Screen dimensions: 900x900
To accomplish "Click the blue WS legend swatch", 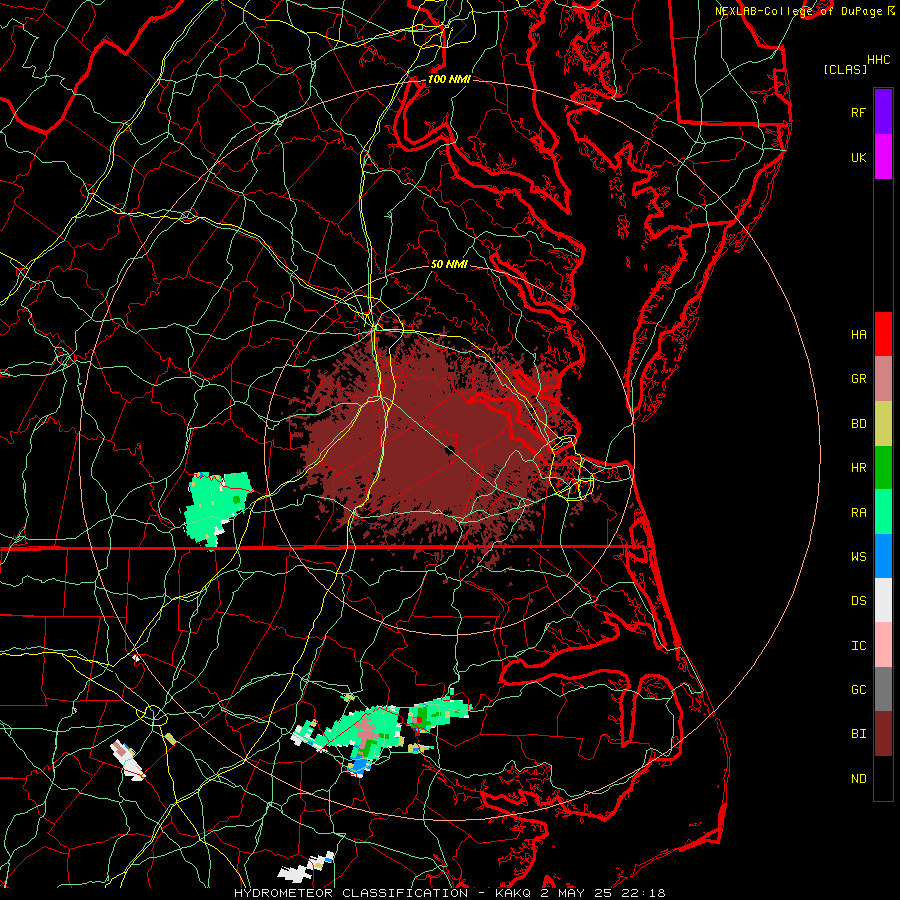I will click(883, 556).
